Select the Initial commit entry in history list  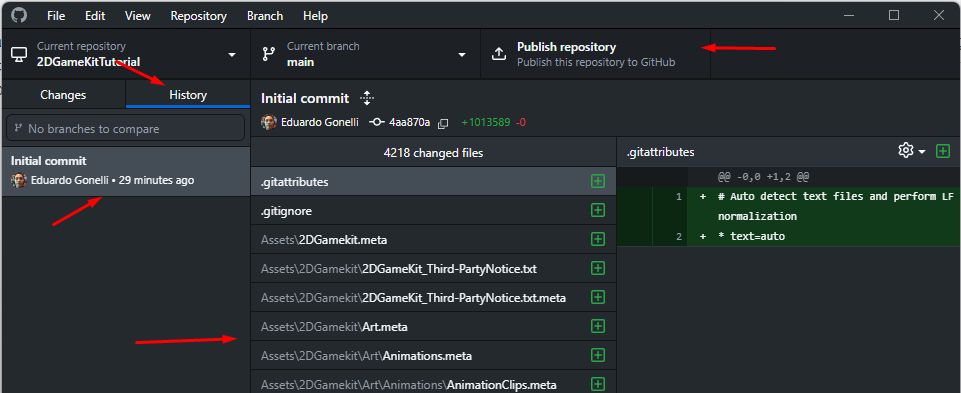pyautogui.click(x=125, y=171)
